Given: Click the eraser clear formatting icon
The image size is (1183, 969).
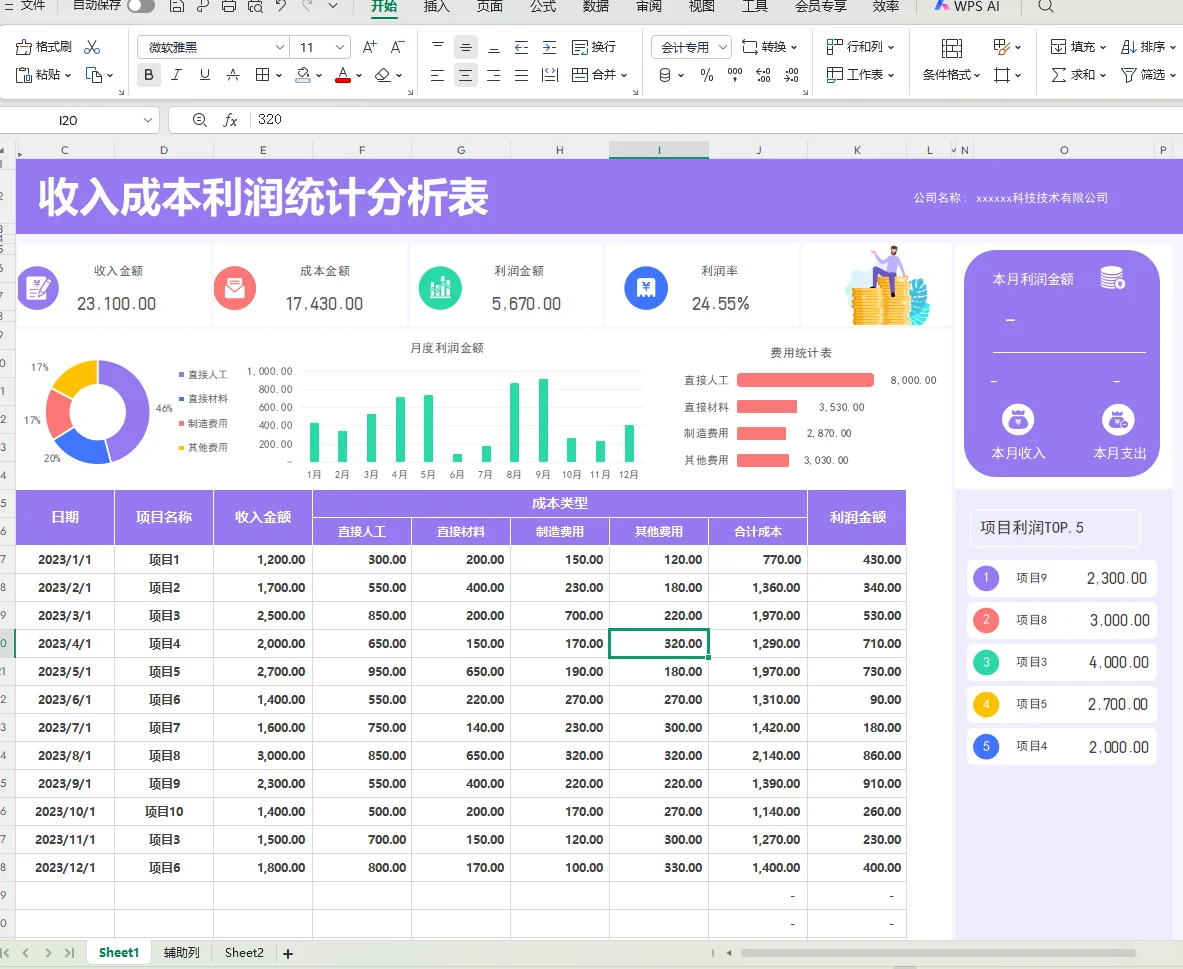Looking at the screenshot, I should pyautogui.click(x=383, y=75).
